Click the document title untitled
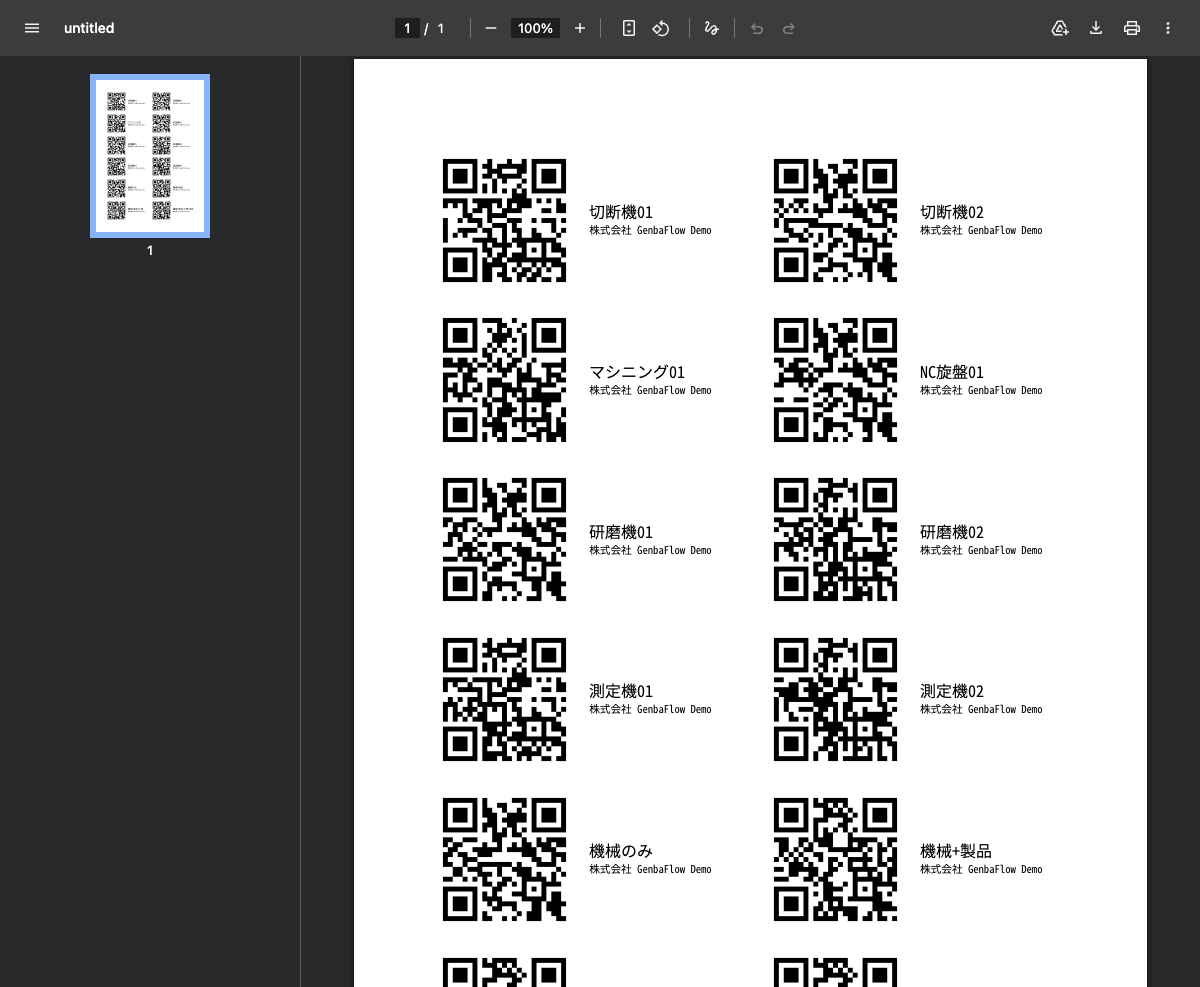Viewport: 1200px width, 987px height. pos(89,28)
